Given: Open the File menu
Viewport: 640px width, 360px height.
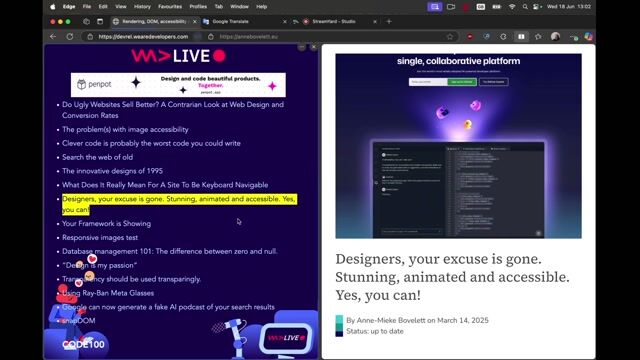Looking at the screenshot, I should (x=87, y=7).
